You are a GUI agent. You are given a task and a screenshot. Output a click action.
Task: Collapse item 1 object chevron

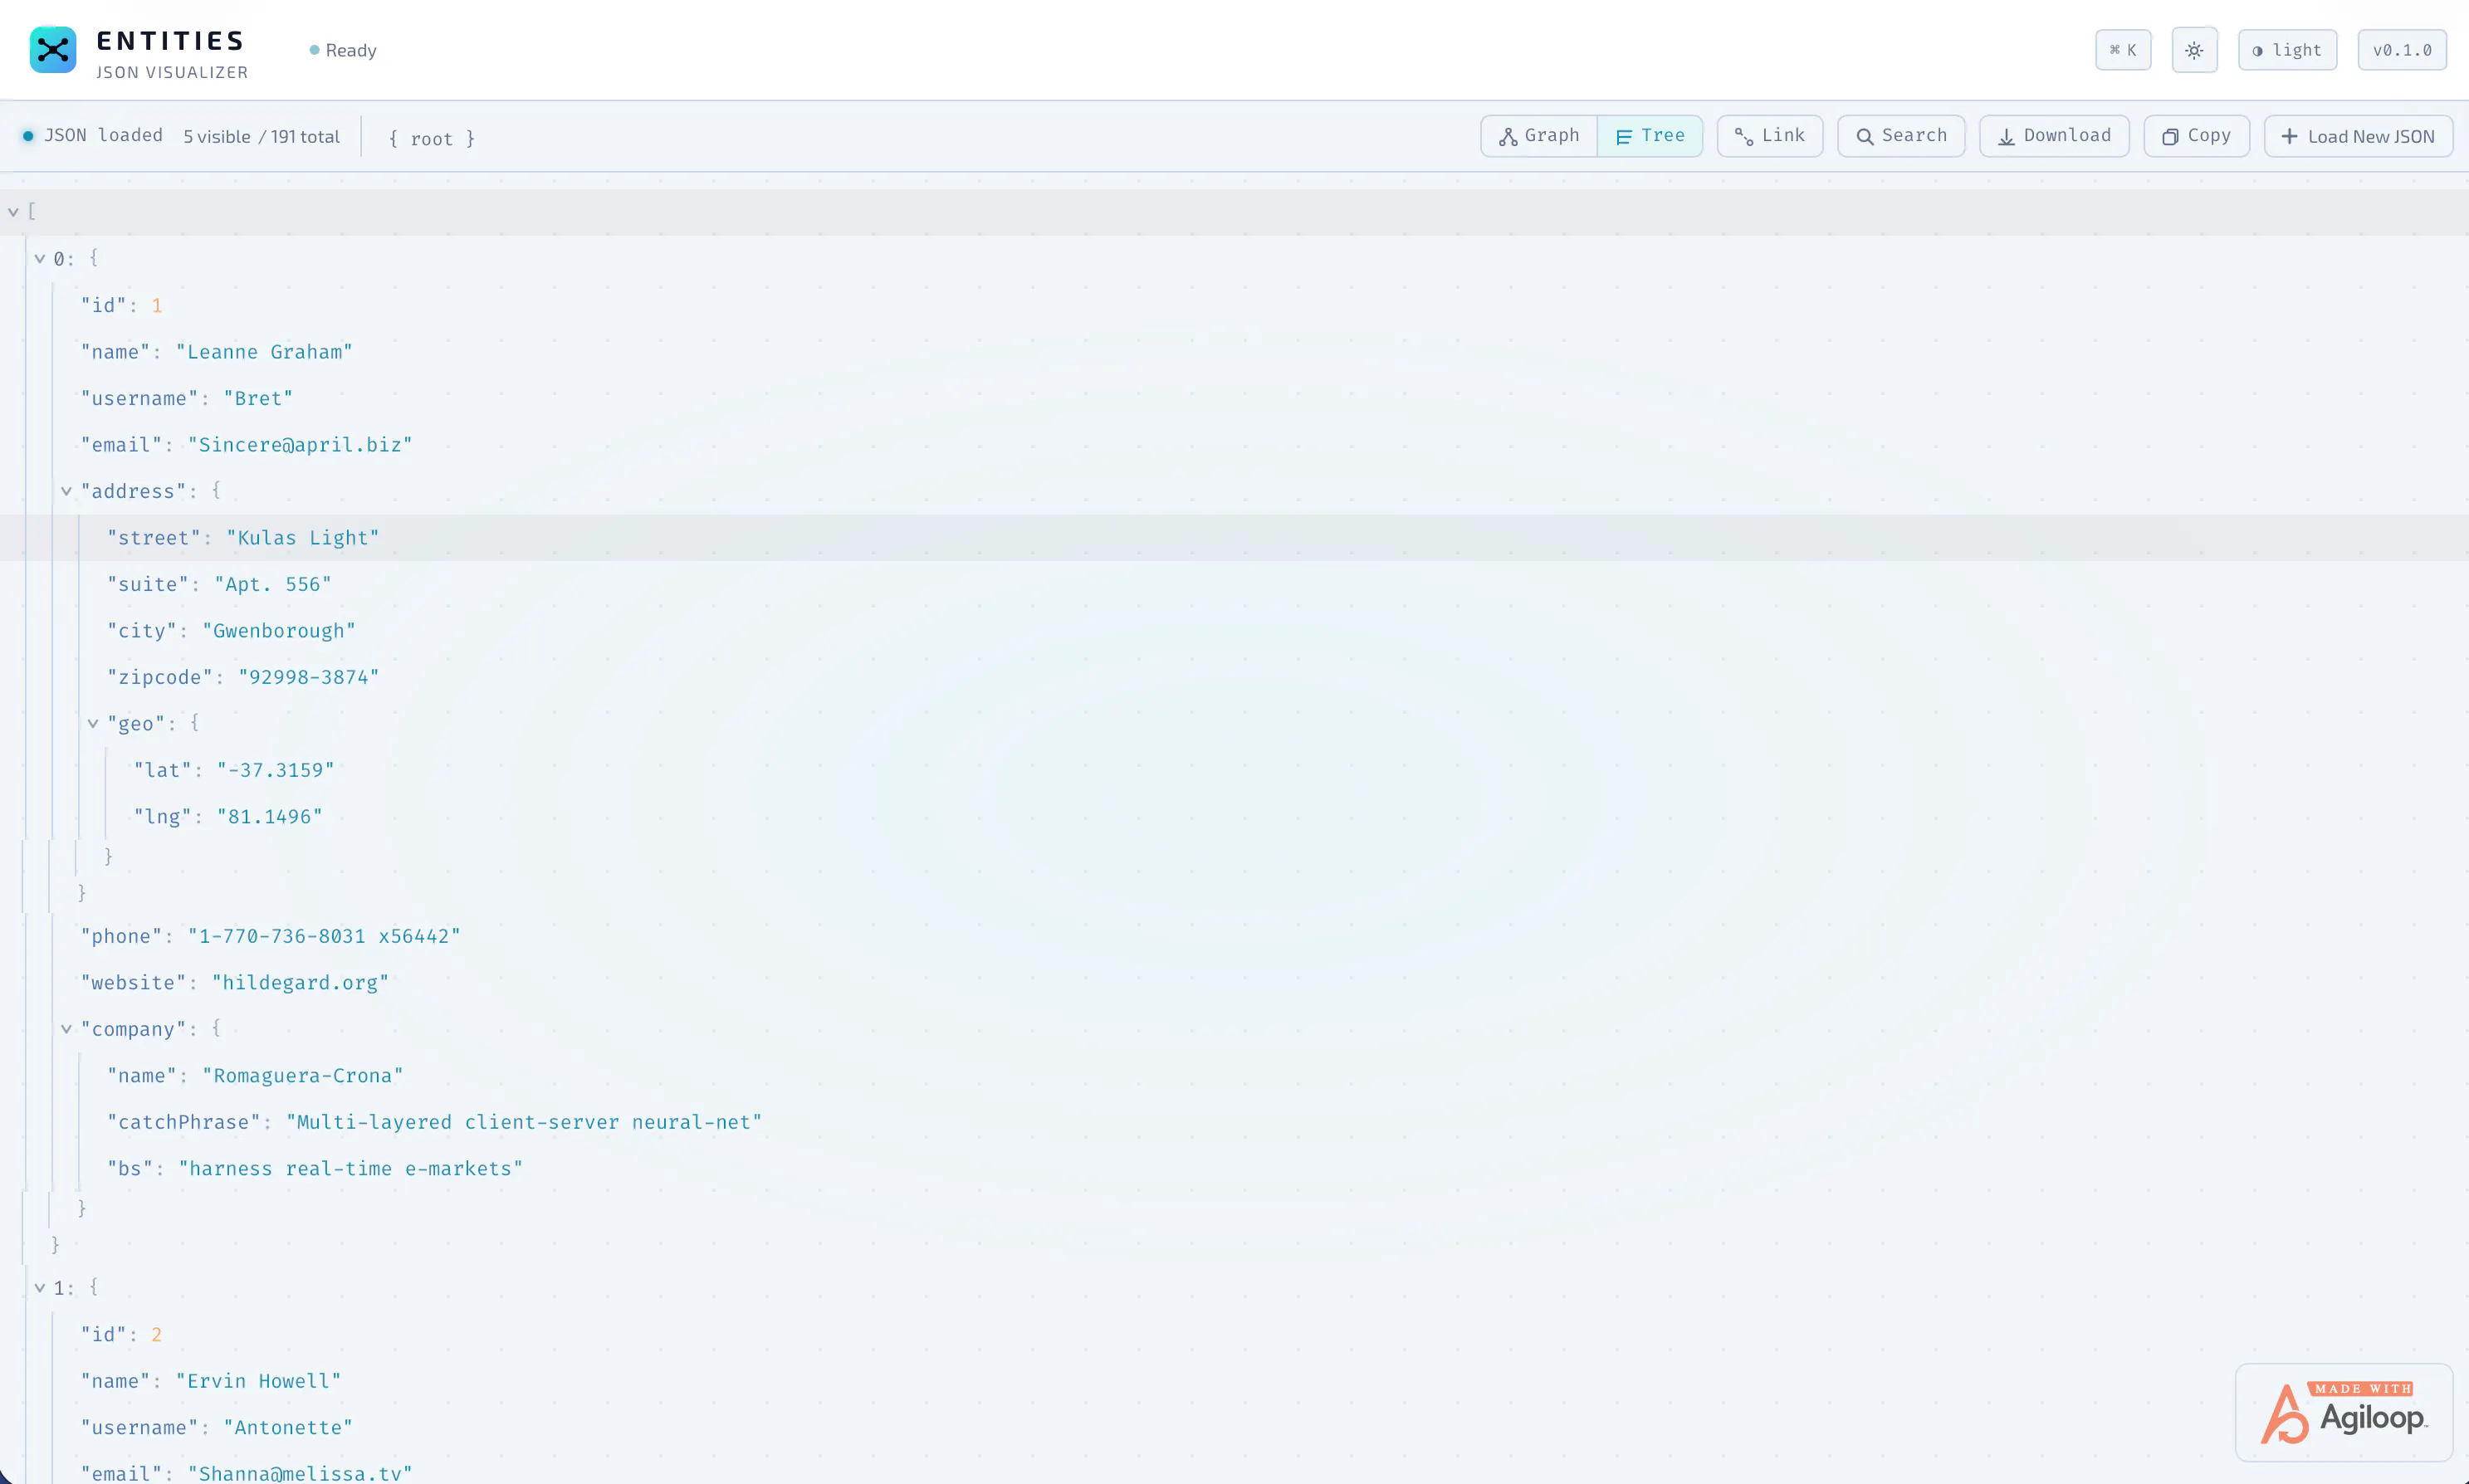[x=40, y=1288]
